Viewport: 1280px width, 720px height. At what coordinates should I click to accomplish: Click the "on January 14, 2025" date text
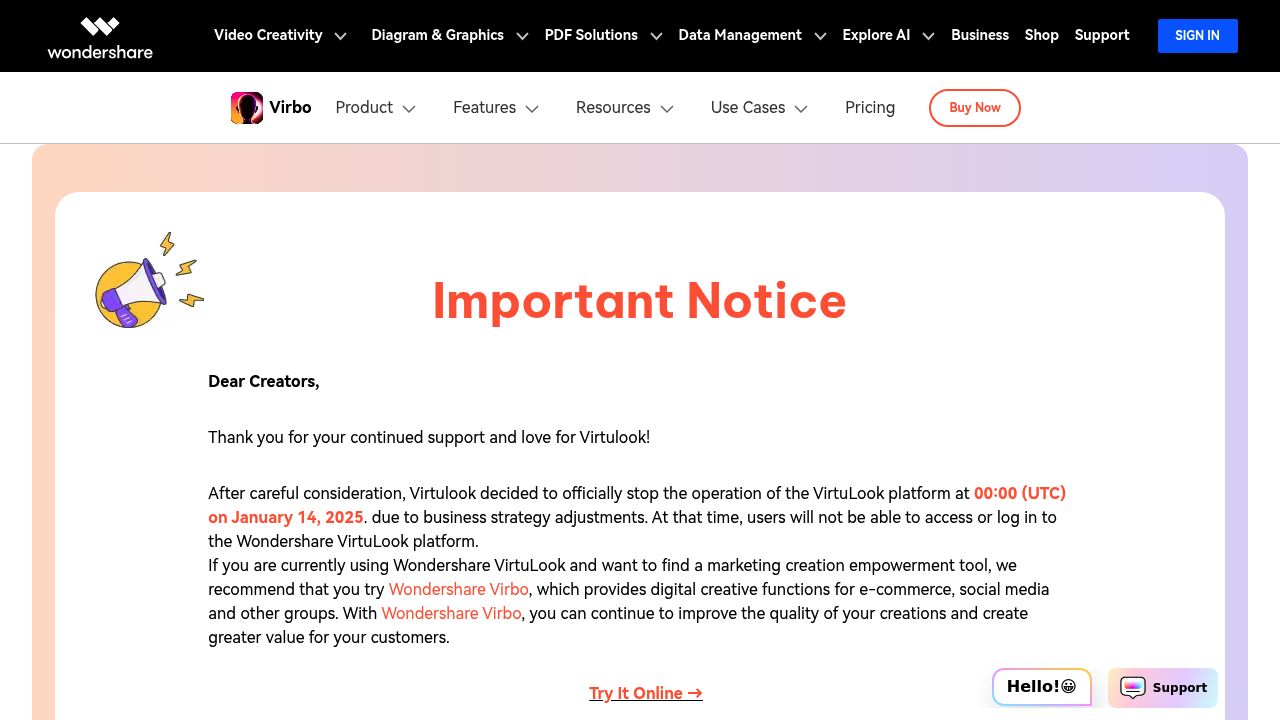[286, 517]
